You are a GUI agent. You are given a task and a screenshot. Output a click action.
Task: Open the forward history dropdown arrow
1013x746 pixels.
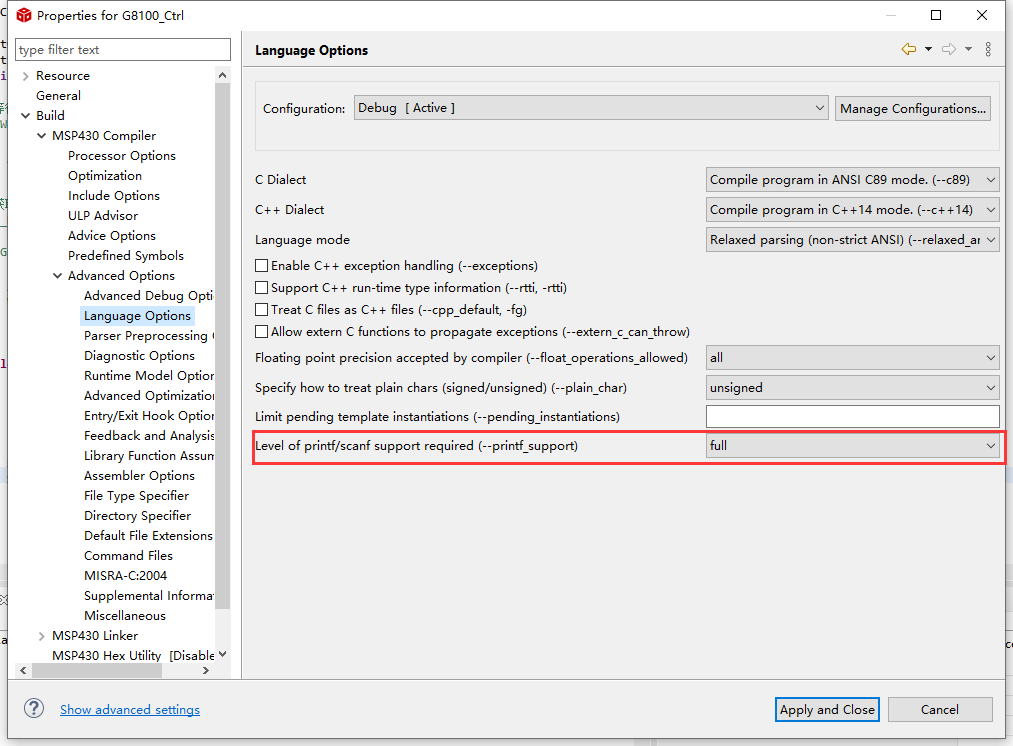[x=968, y=49]
